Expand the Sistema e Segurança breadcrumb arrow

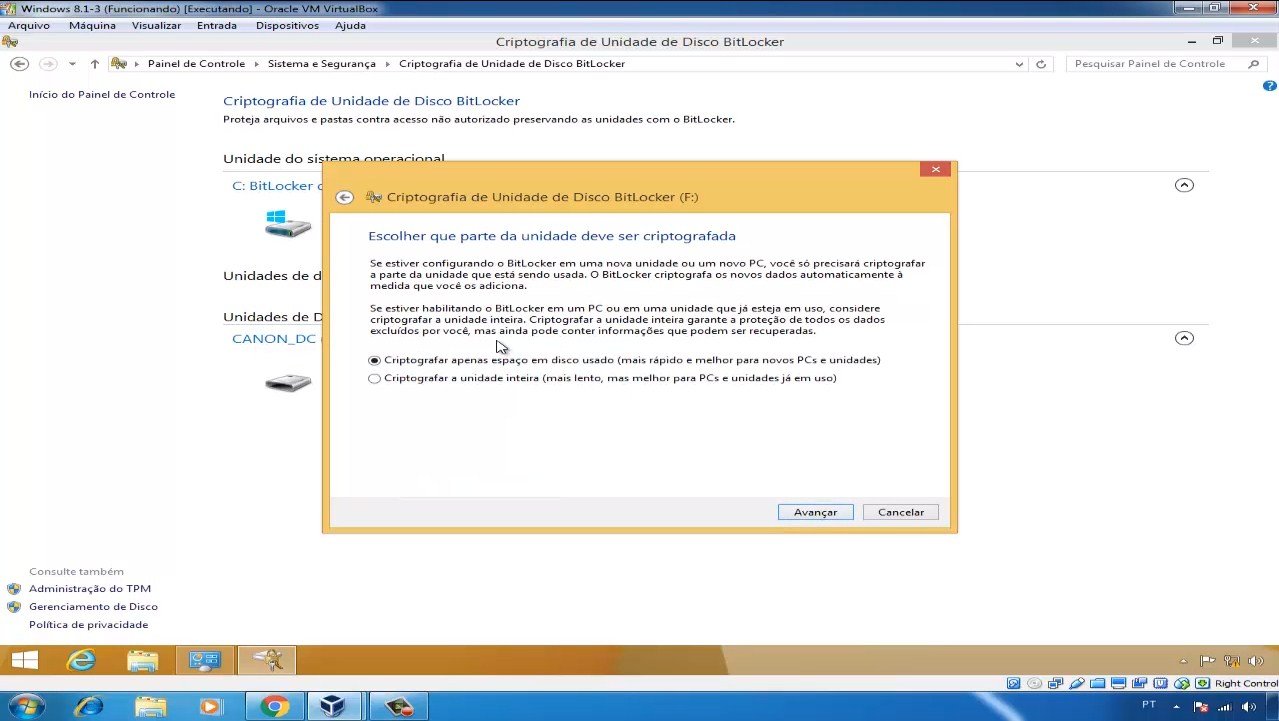388,64
